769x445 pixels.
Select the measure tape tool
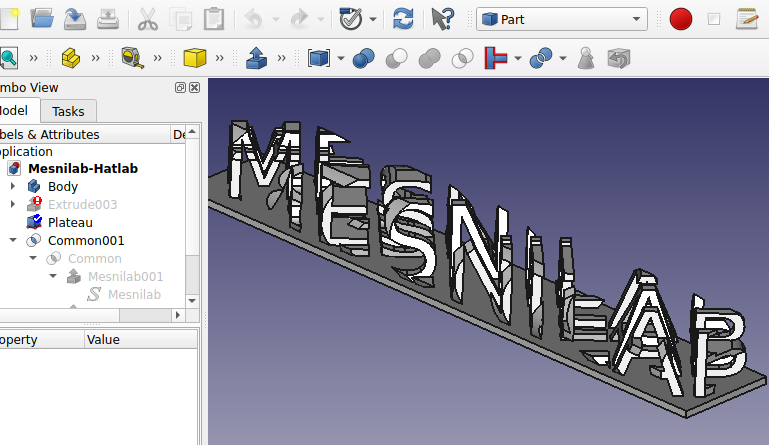point(132,58)
